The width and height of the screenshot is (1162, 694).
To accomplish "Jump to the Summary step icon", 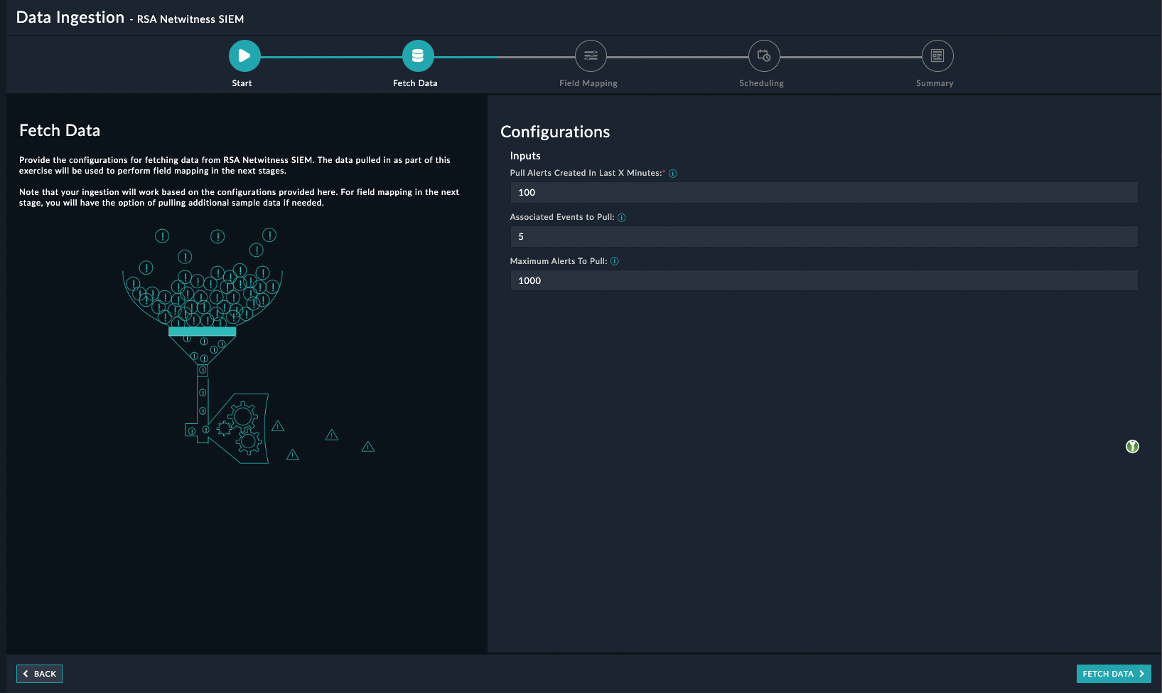I will click(937, 56).
